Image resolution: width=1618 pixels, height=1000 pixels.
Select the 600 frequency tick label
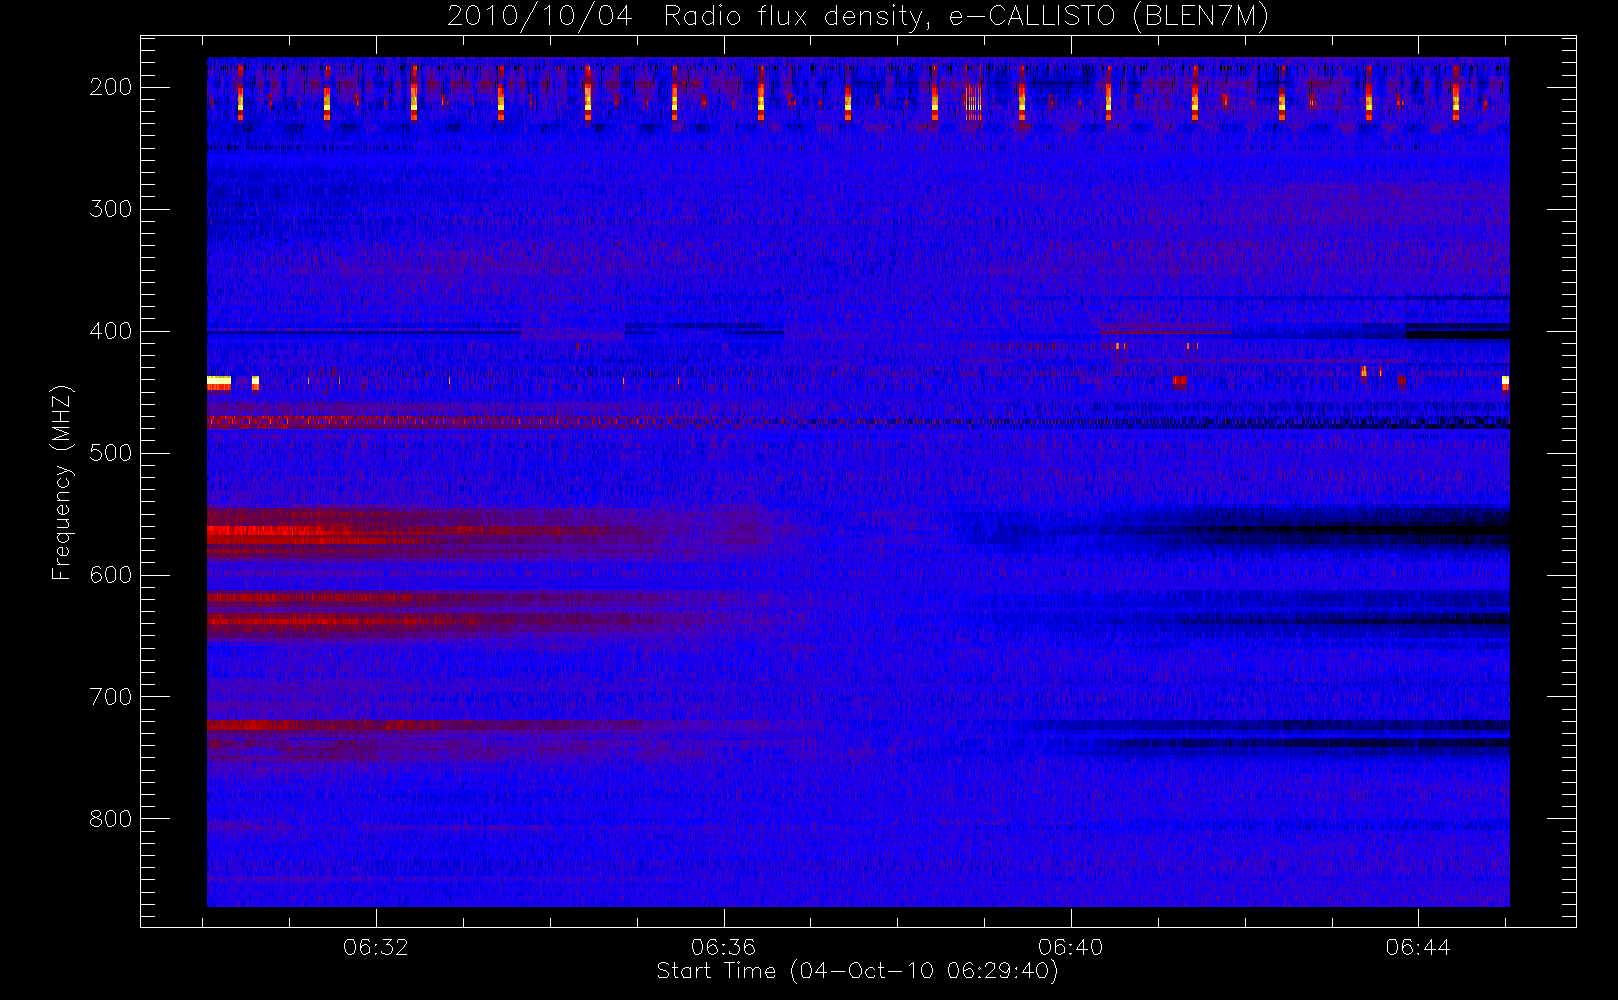tap(111, 575)
